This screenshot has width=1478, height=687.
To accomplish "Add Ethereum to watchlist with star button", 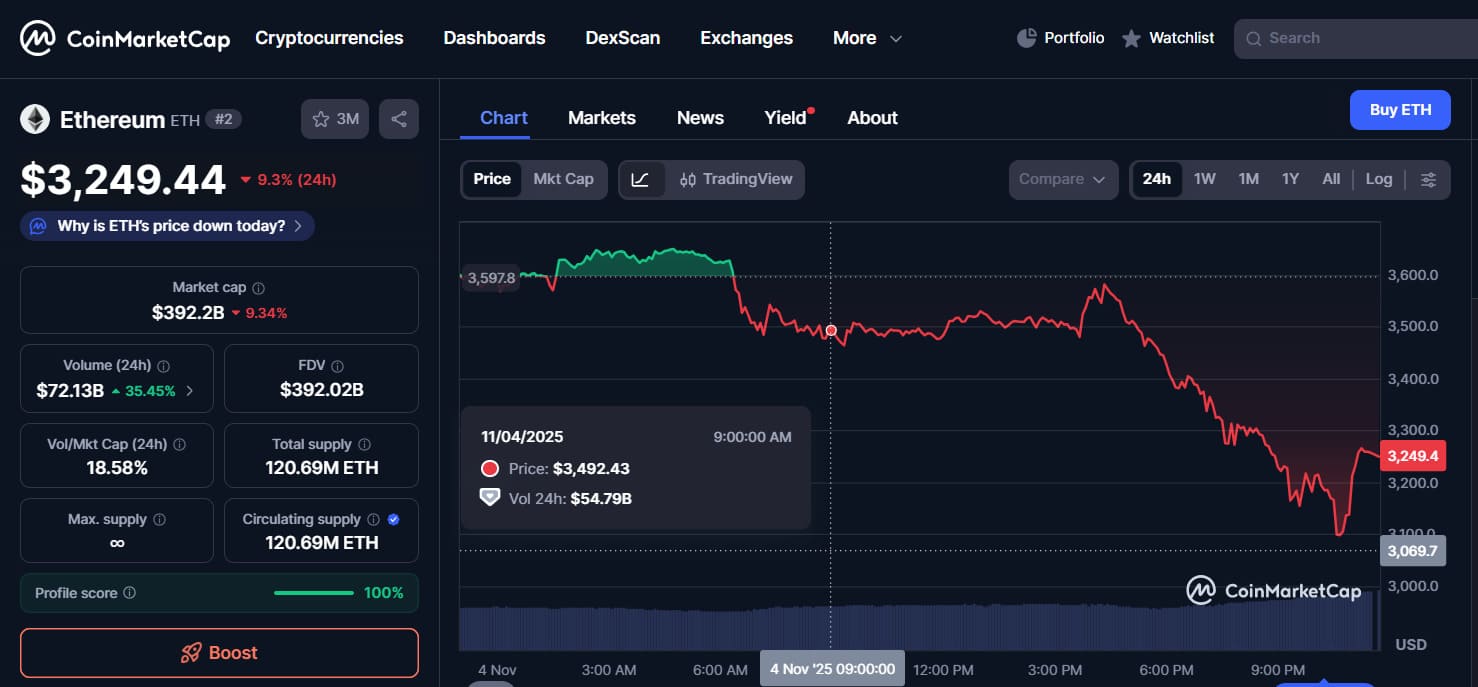I will [335, 119].
